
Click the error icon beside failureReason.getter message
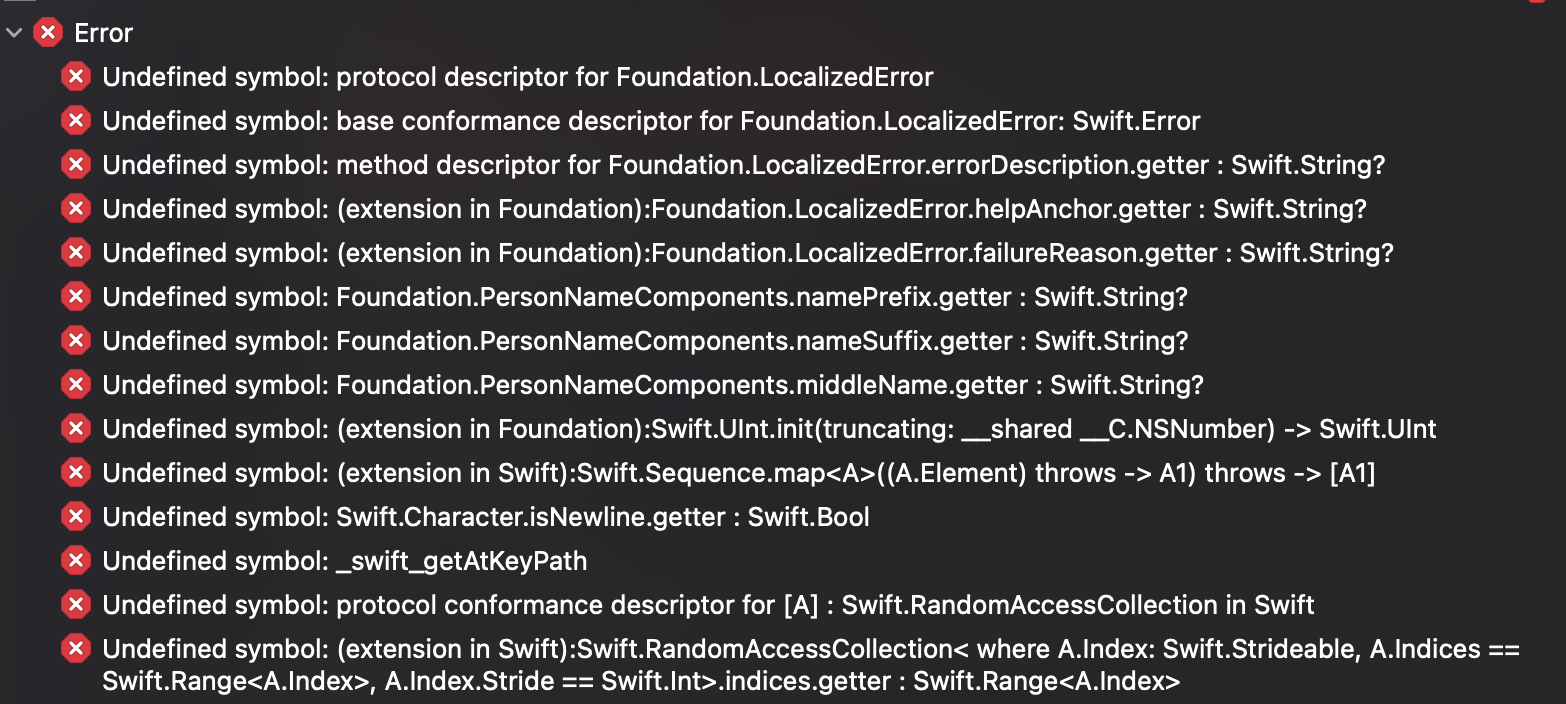[x=76, y=252]
